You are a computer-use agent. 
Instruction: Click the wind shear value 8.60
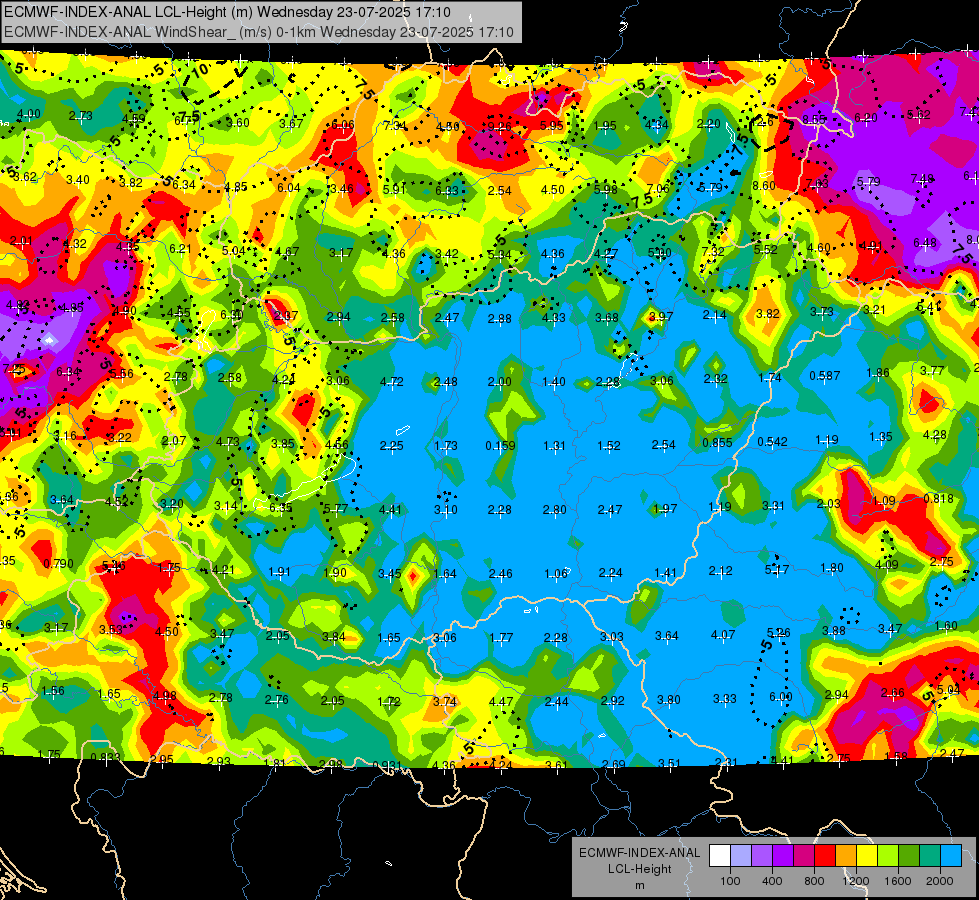[x=764, y=185]
